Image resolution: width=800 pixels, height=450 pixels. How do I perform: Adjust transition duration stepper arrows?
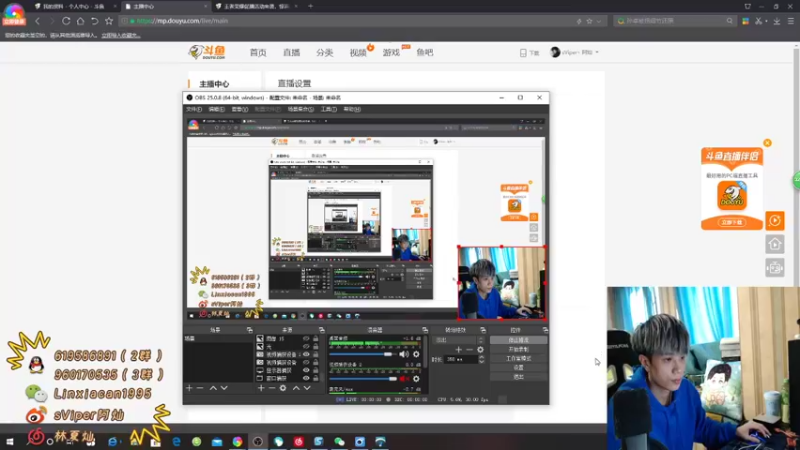[481, 359]
